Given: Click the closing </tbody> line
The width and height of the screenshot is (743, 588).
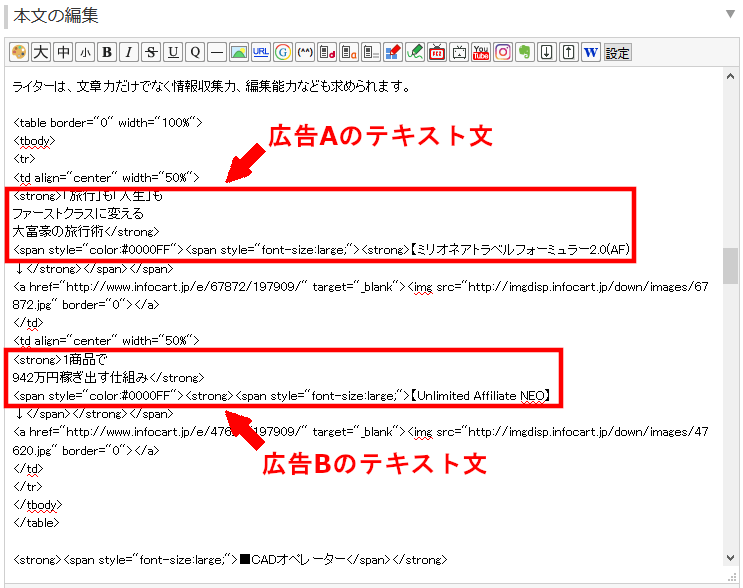Looking at the screenshot, I should point(37,505).
